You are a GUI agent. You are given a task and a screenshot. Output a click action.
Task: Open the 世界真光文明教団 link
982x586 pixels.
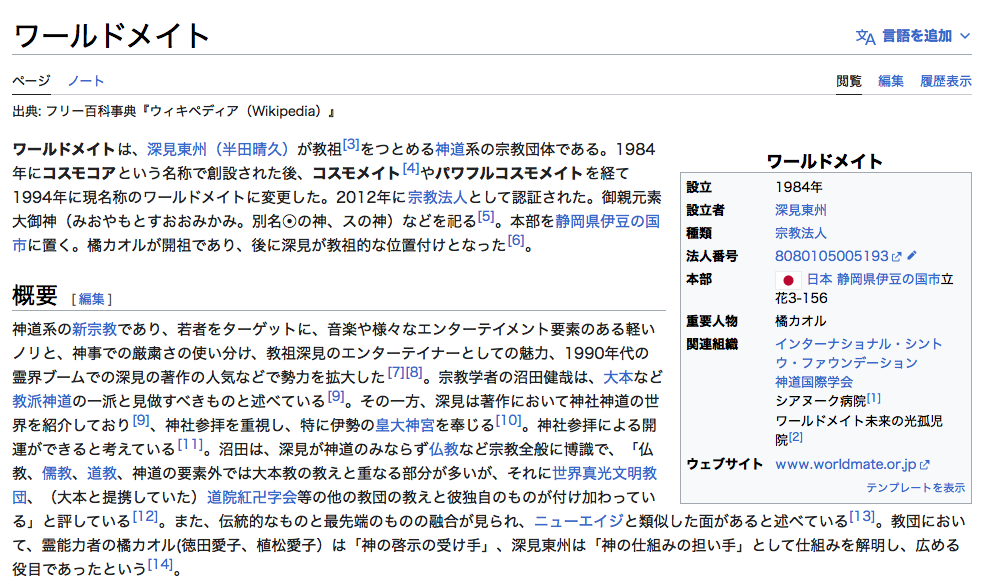335,485
